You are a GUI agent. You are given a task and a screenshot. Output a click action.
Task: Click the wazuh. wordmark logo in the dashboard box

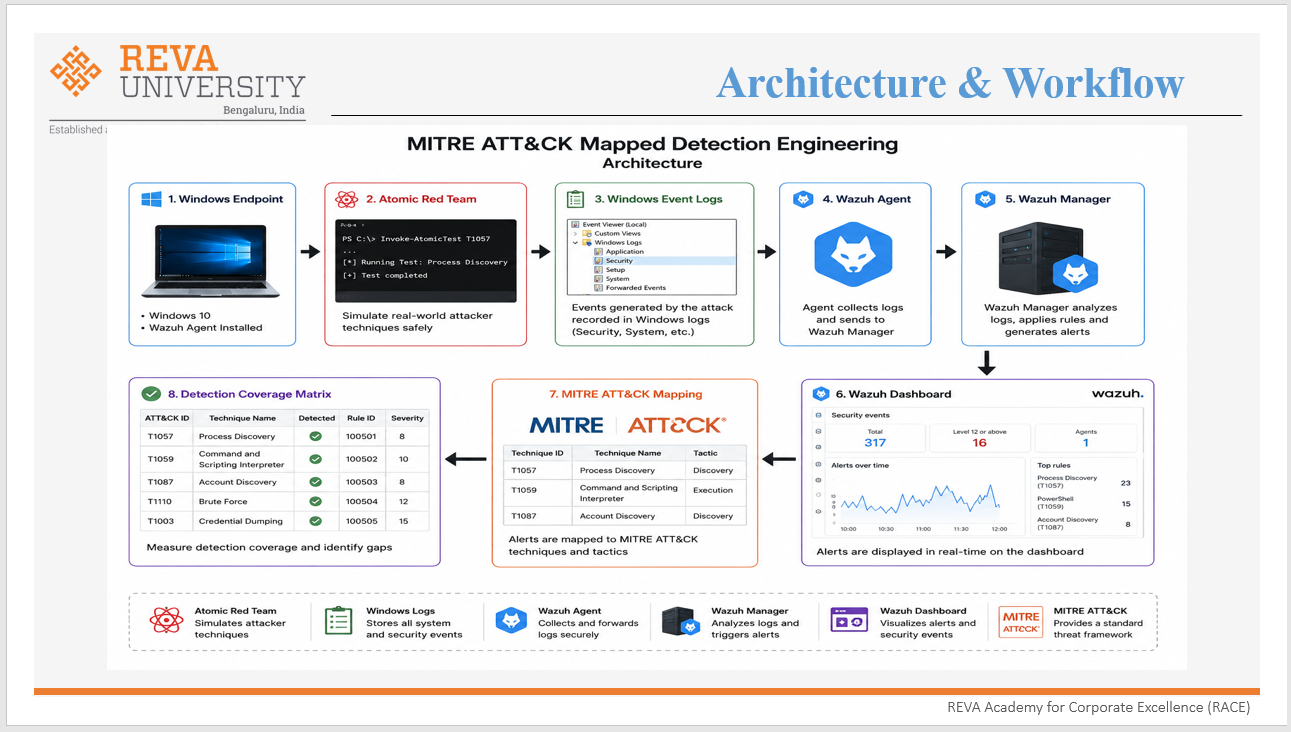coord(1117,394)
